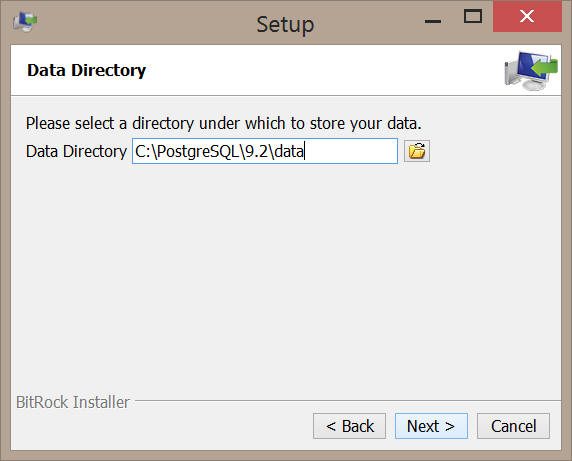Click the Data Directory field label
572x461 pixels.
pos(76,151)
